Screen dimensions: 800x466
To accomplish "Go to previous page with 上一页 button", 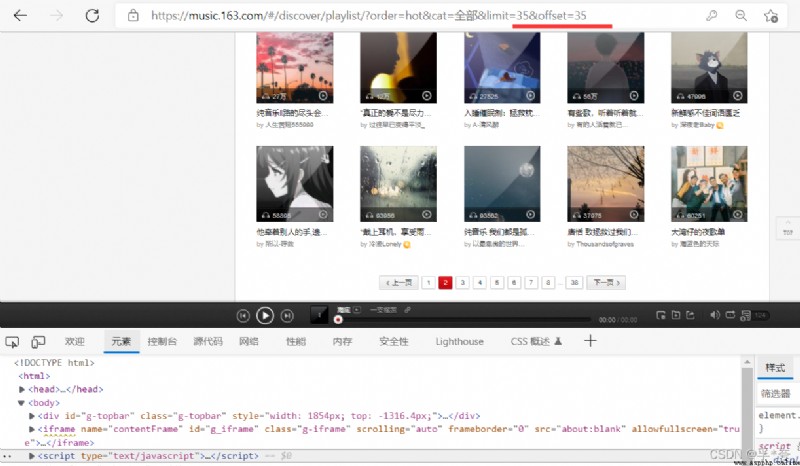I will pos(399,282).
